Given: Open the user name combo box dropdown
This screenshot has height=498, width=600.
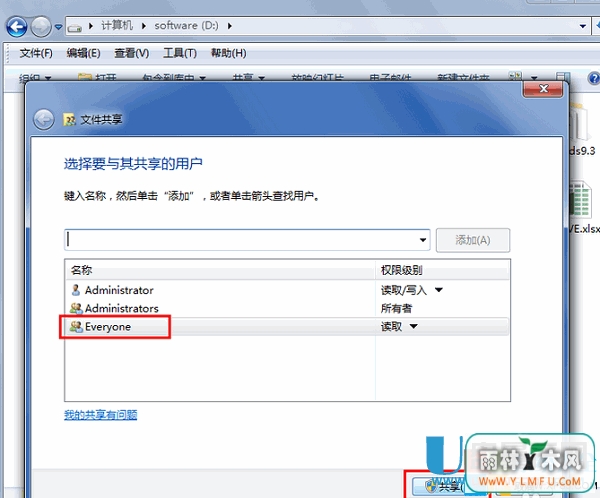Looking at the screenshot, I should point(422,240).
